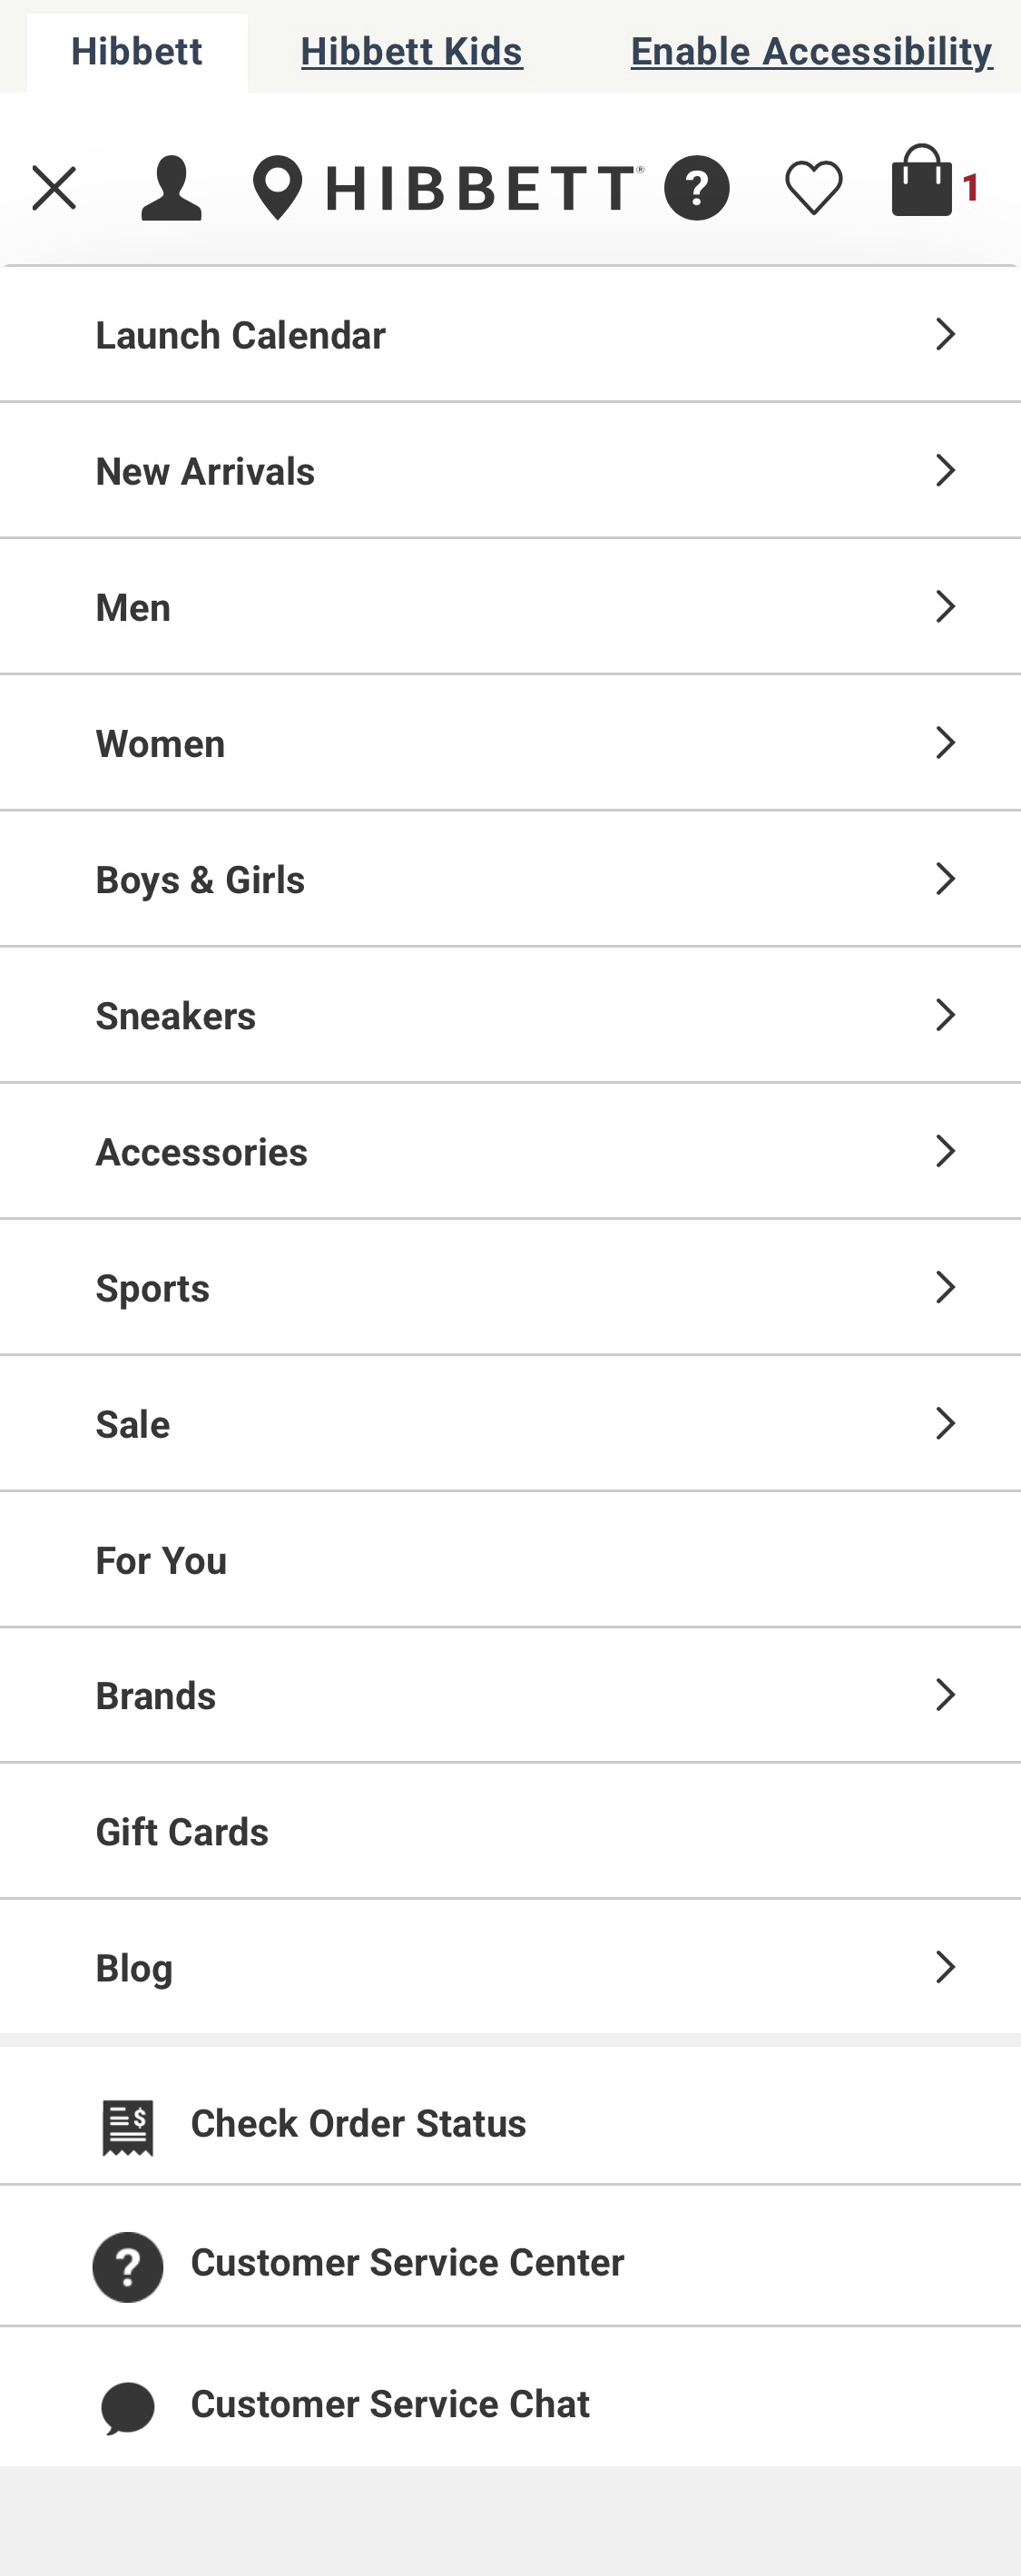
Task: Open account profile icon
Action: point(171,188)
